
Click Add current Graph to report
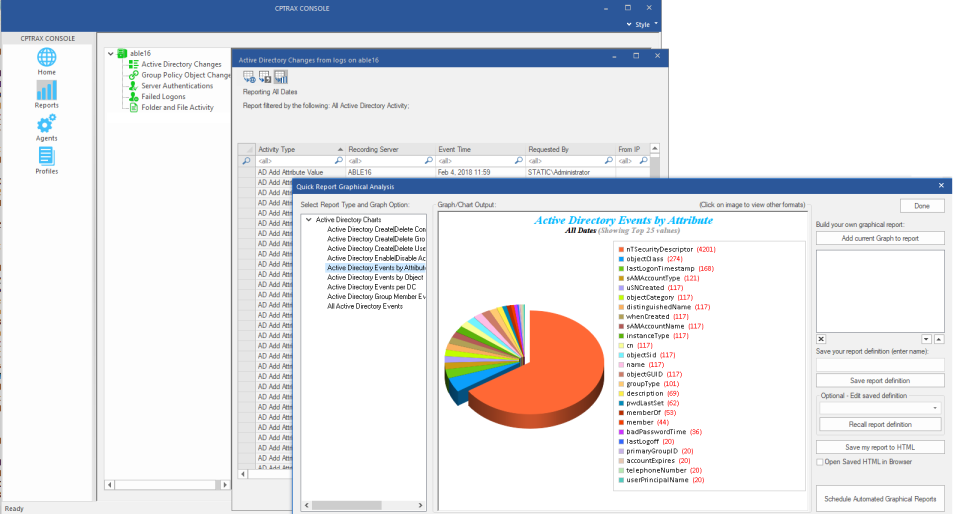click(x=880, y=239)
